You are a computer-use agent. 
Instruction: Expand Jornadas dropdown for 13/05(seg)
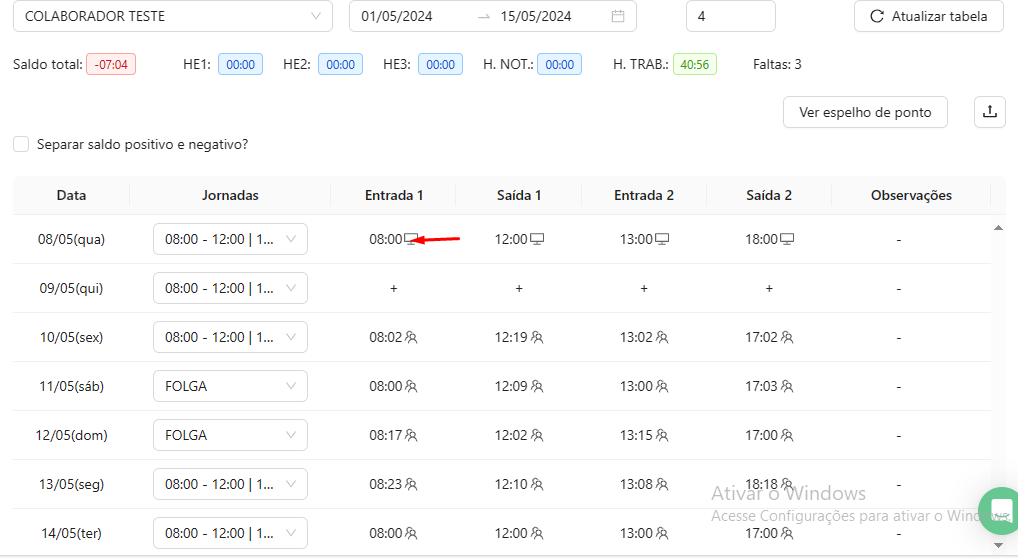point(230,484)
